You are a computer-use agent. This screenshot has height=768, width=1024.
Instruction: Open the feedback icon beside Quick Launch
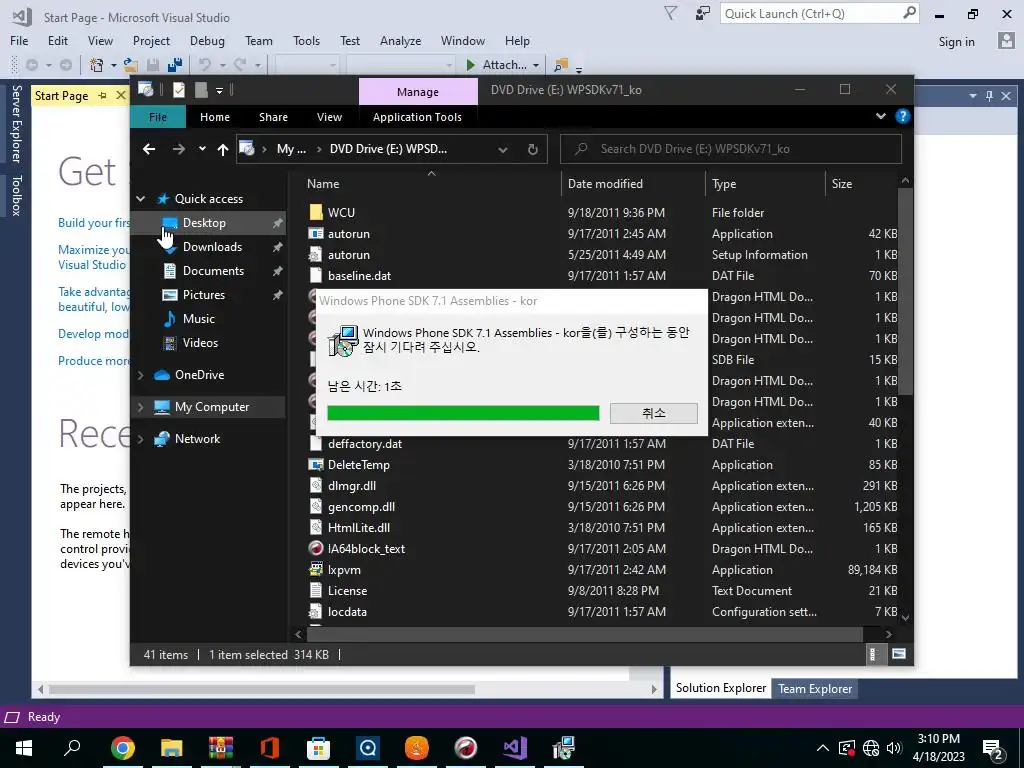(703, 13)
